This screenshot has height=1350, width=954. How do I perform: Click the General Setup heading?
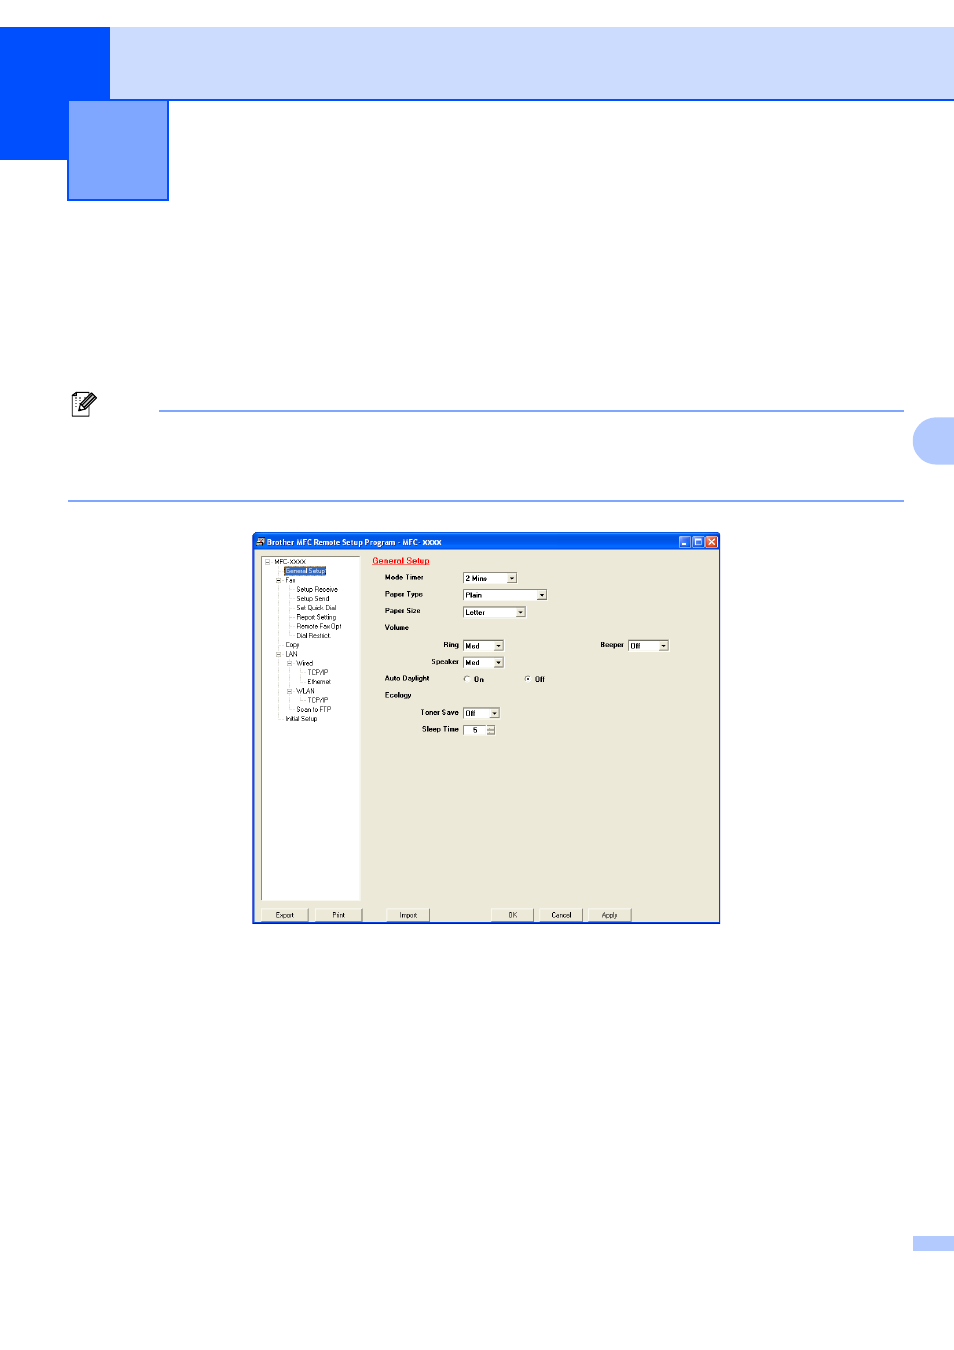tap(401, 561)
